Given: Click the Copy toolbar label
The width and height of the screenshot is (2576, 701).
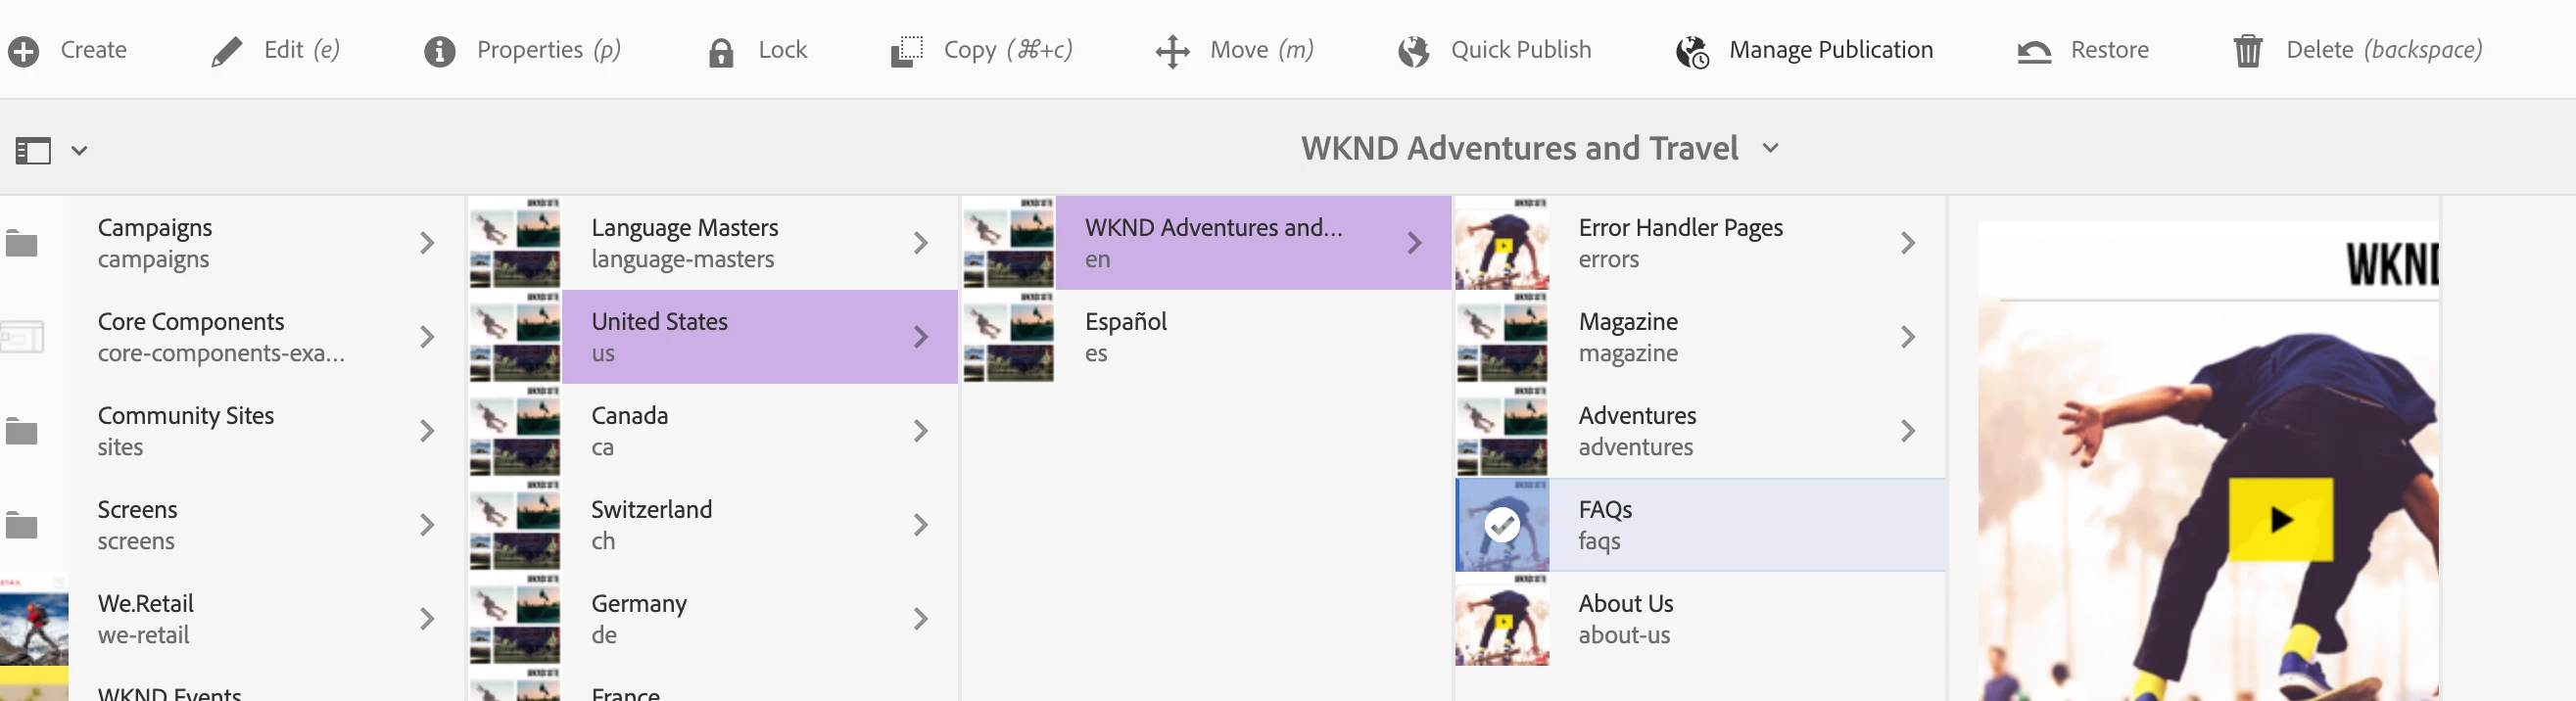Looking at the screenshot, I should 1008,51.
